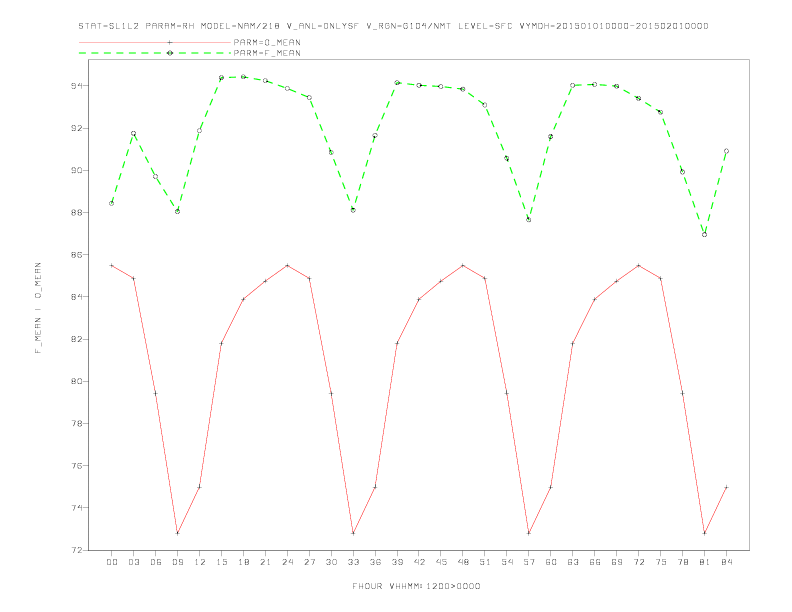
Task: Click the chart title beginning STAT=SL1L2
Action: (393, 26)
